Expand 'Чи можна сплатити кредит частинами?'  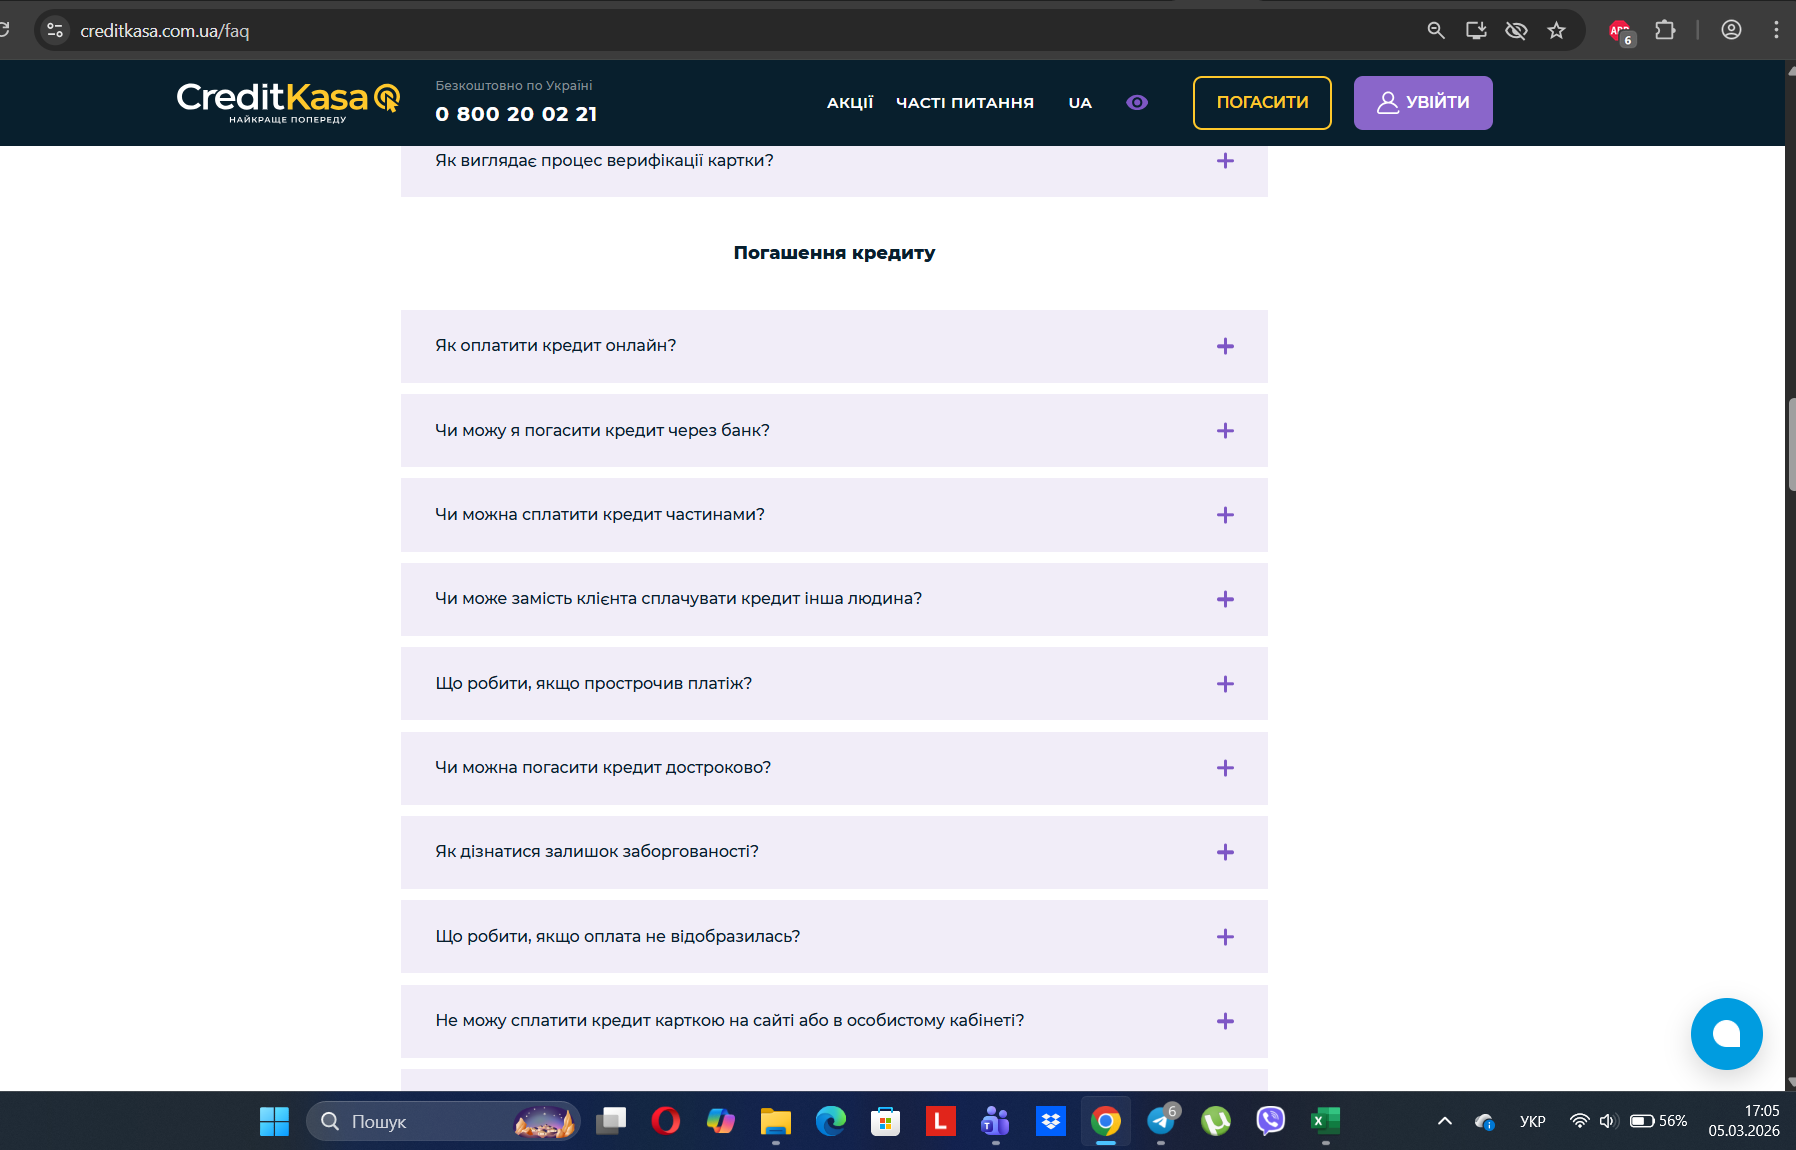pyautogui.click(x=834, y=515)
